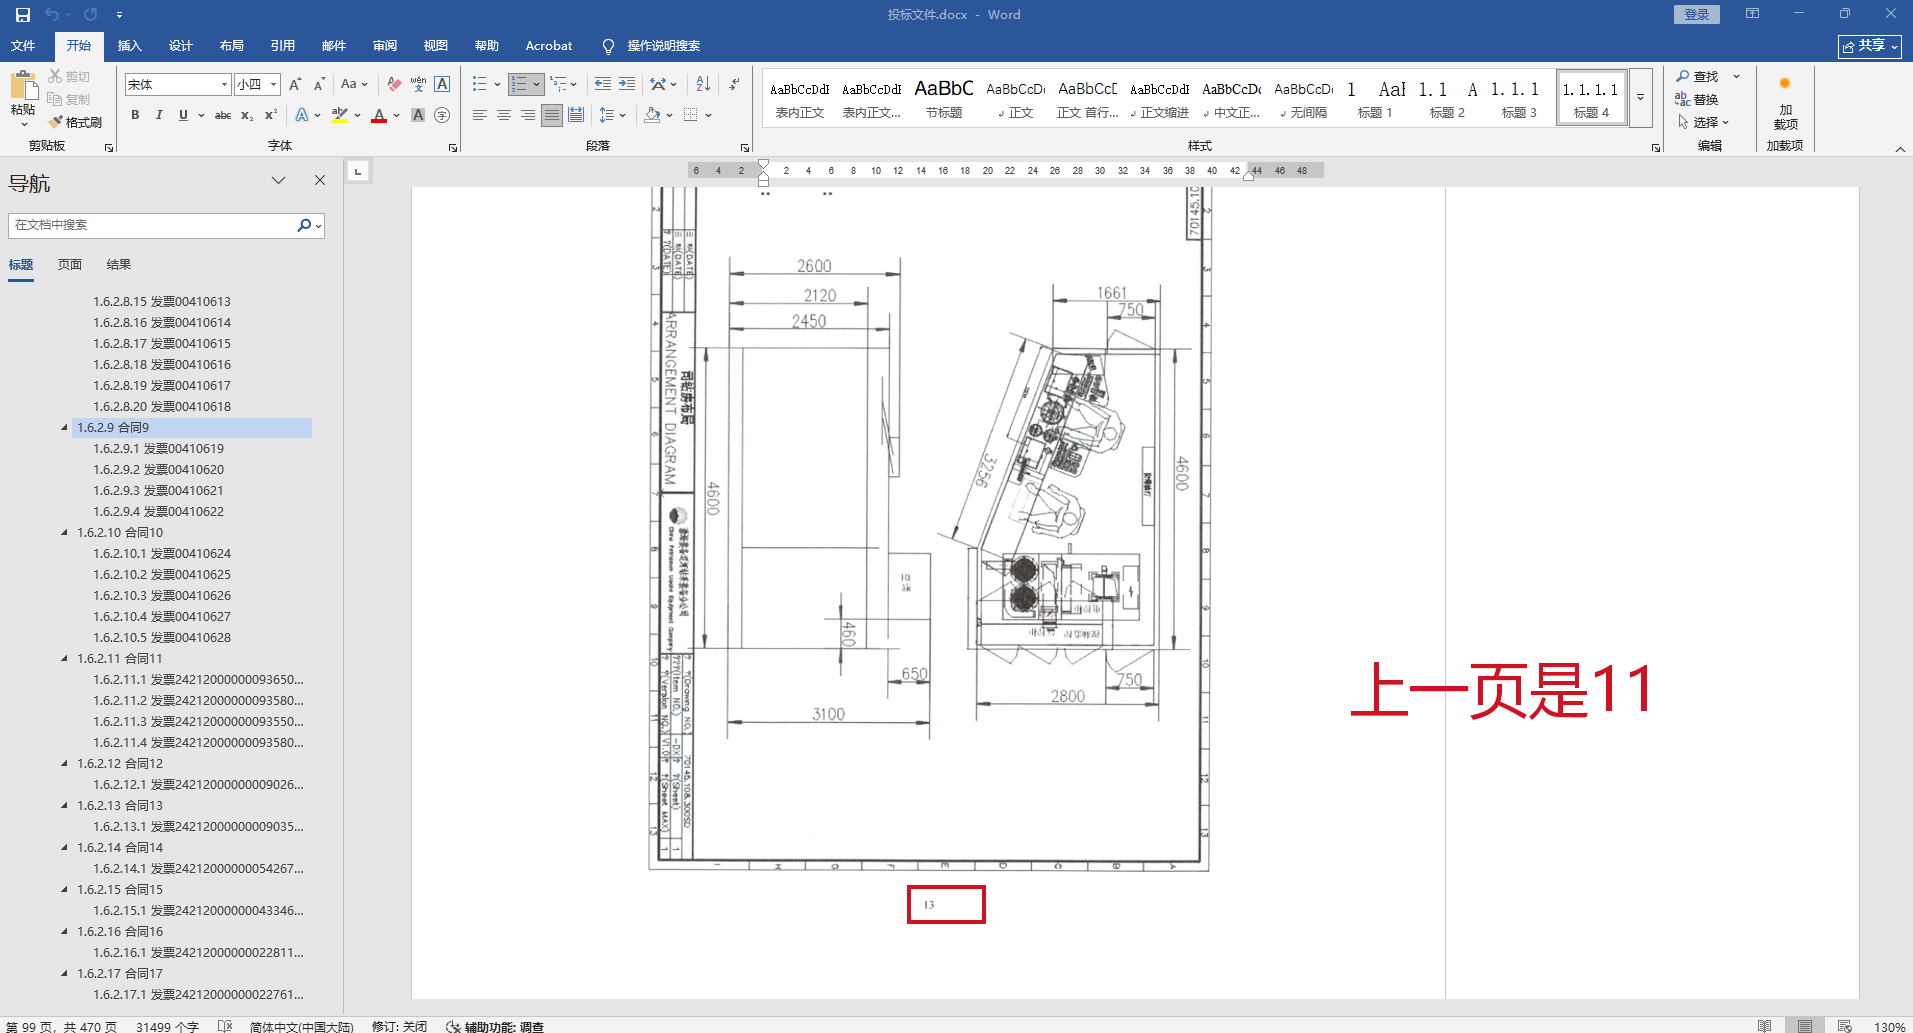The image size is (1913, 1033).
Task: Collapse the 1.6.2.9 合同9 tree node
Action: 64,428
